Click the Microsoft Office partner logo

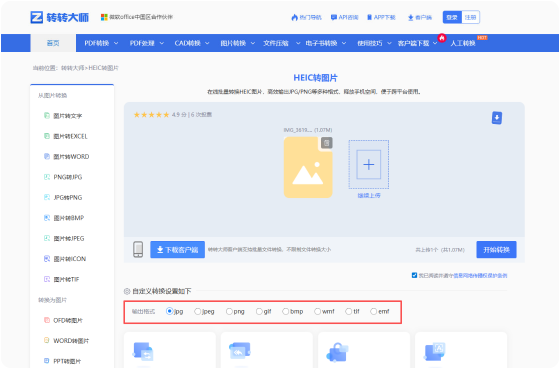click(x=104, y=17)
